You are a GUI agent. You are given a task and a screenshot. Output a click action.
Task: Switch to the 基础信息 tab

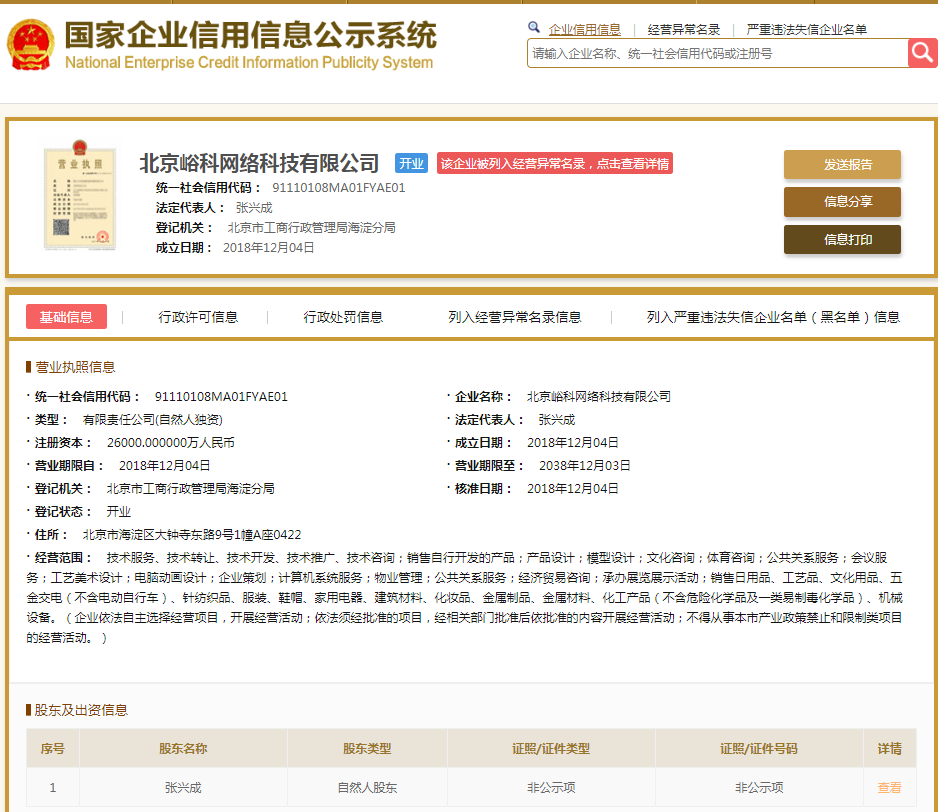tap(66, 317)
